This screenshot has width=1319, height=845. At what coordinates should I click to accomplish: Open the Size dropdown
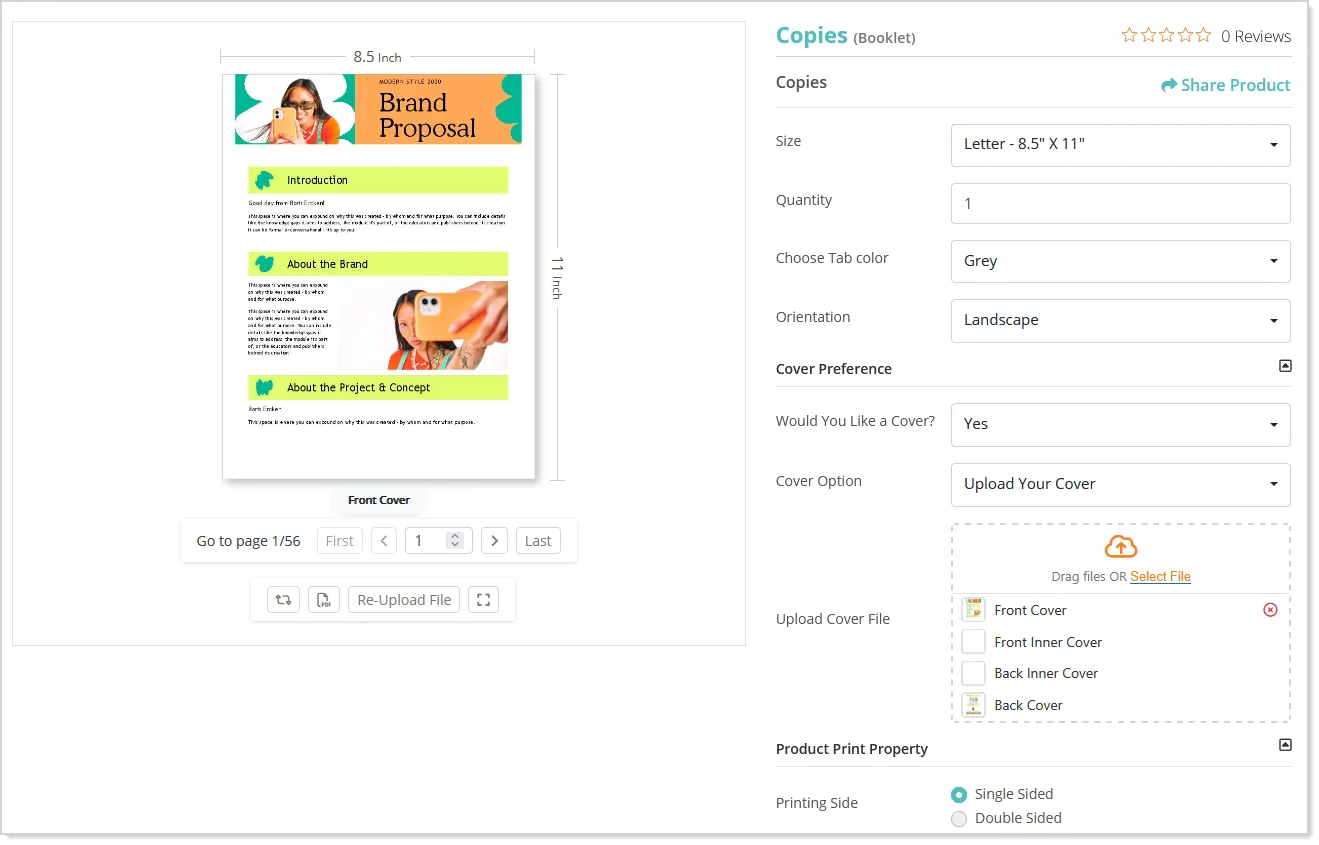pos(1120,145)
